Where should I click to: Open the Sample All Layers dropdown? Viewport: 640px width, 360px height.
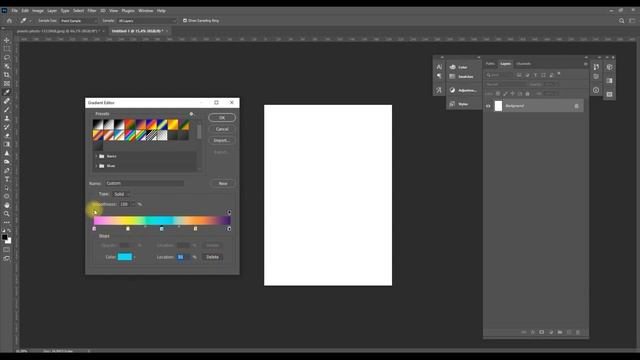point(147,20)
